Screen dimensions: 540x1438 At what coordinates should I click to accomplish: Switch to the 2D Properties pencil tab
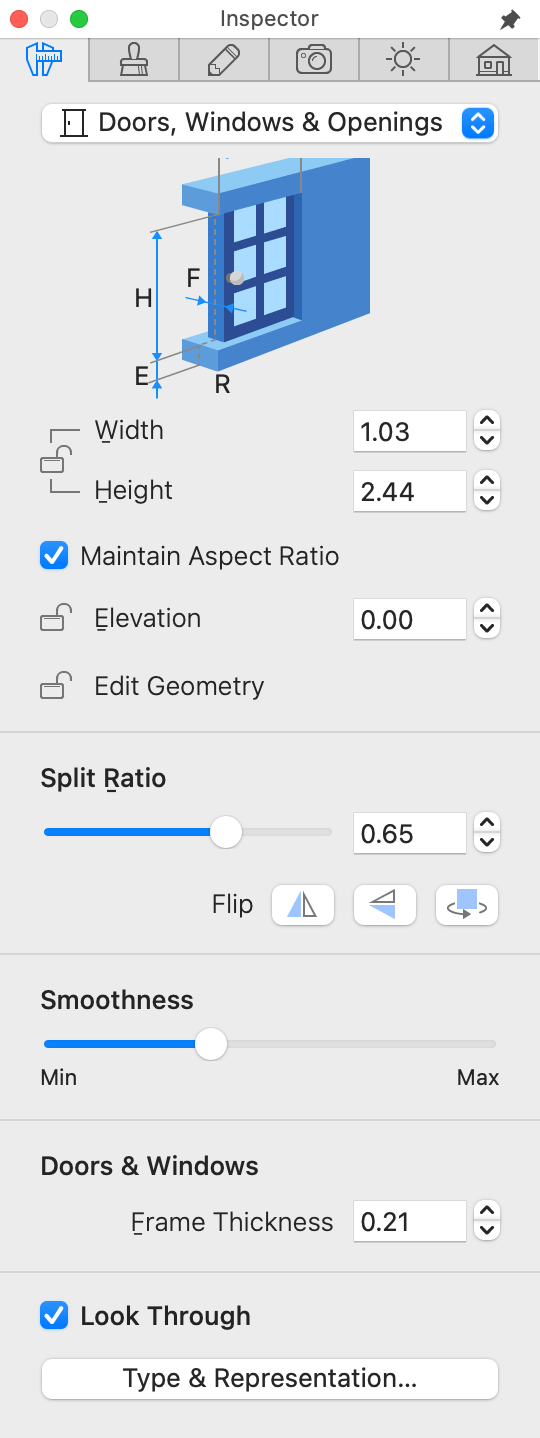[x=224, y=60]
